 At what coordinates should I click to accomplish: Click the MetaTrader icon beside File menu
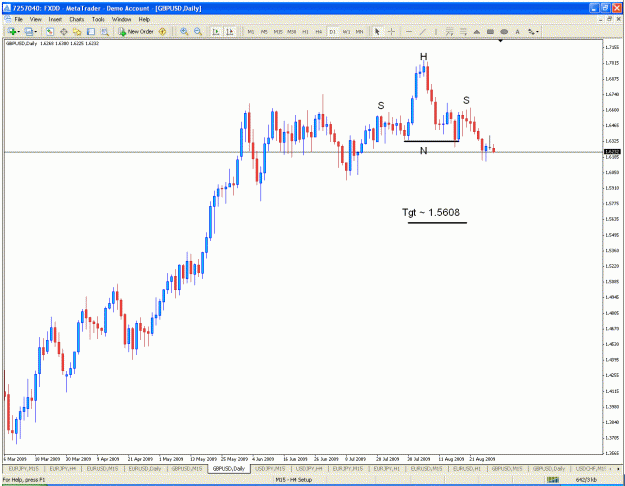click(8, 19)
